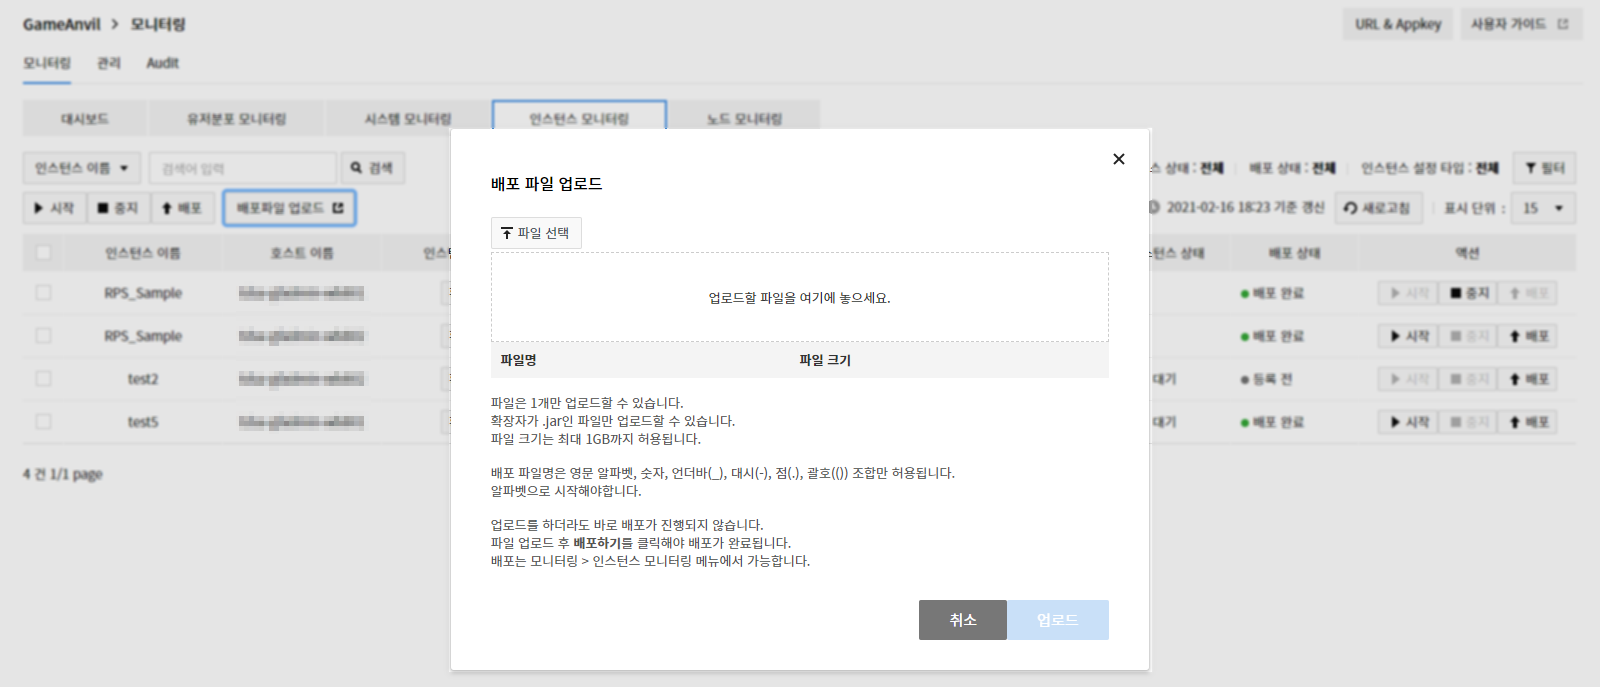This screenshot has height=687, width=1600.
Task: Select the 인스턴스 모니터링 tab
Action: pyautogui.click(x=579, y=117)
